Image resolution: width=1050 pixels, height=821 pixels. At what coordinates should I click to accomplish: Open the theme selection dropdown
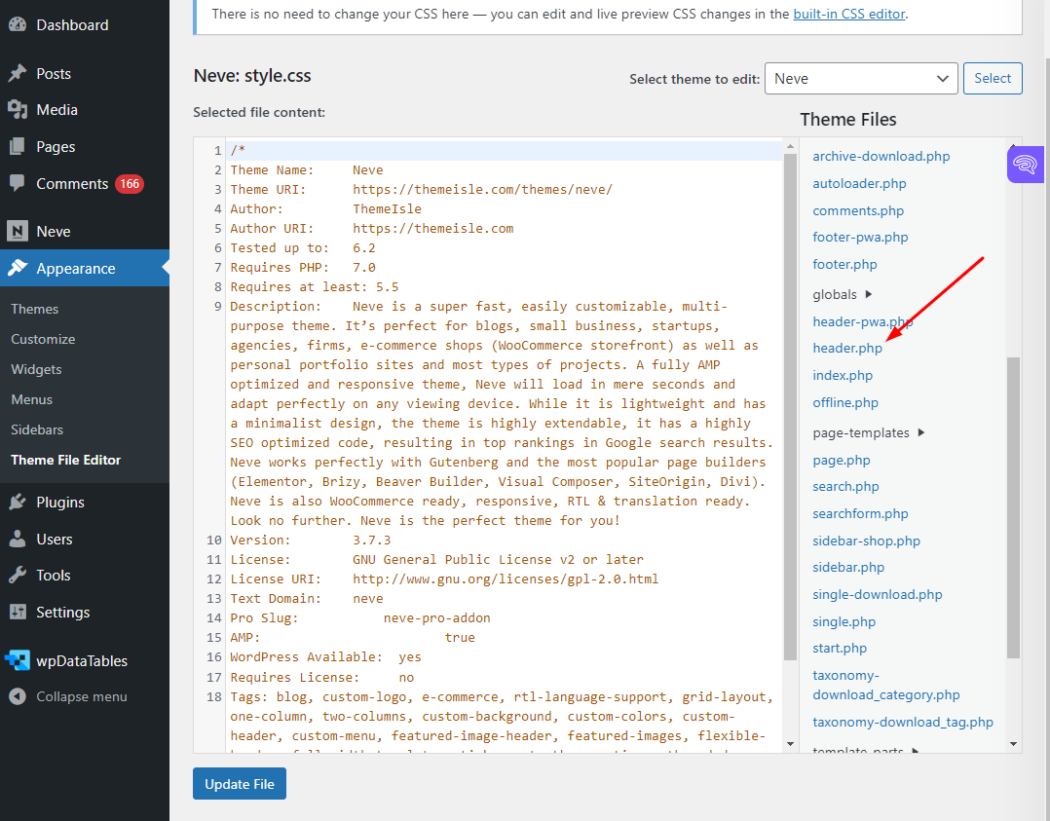pos(860,78)
